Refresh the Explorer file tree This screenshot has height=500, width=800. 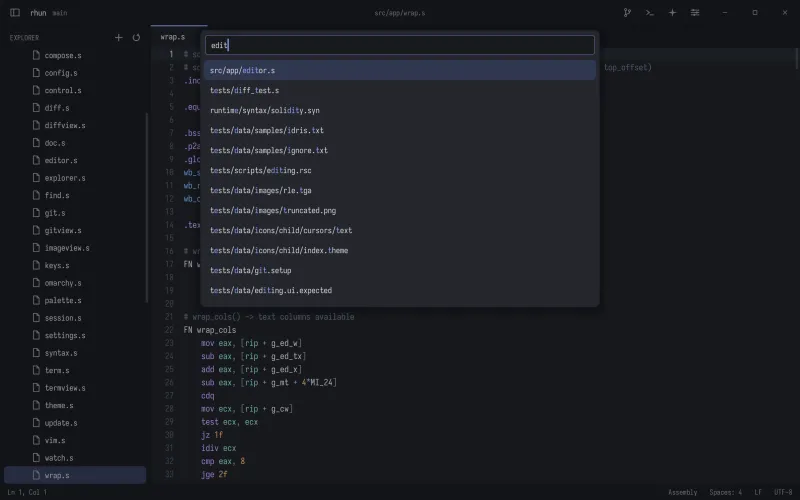[x=136, y=37]
